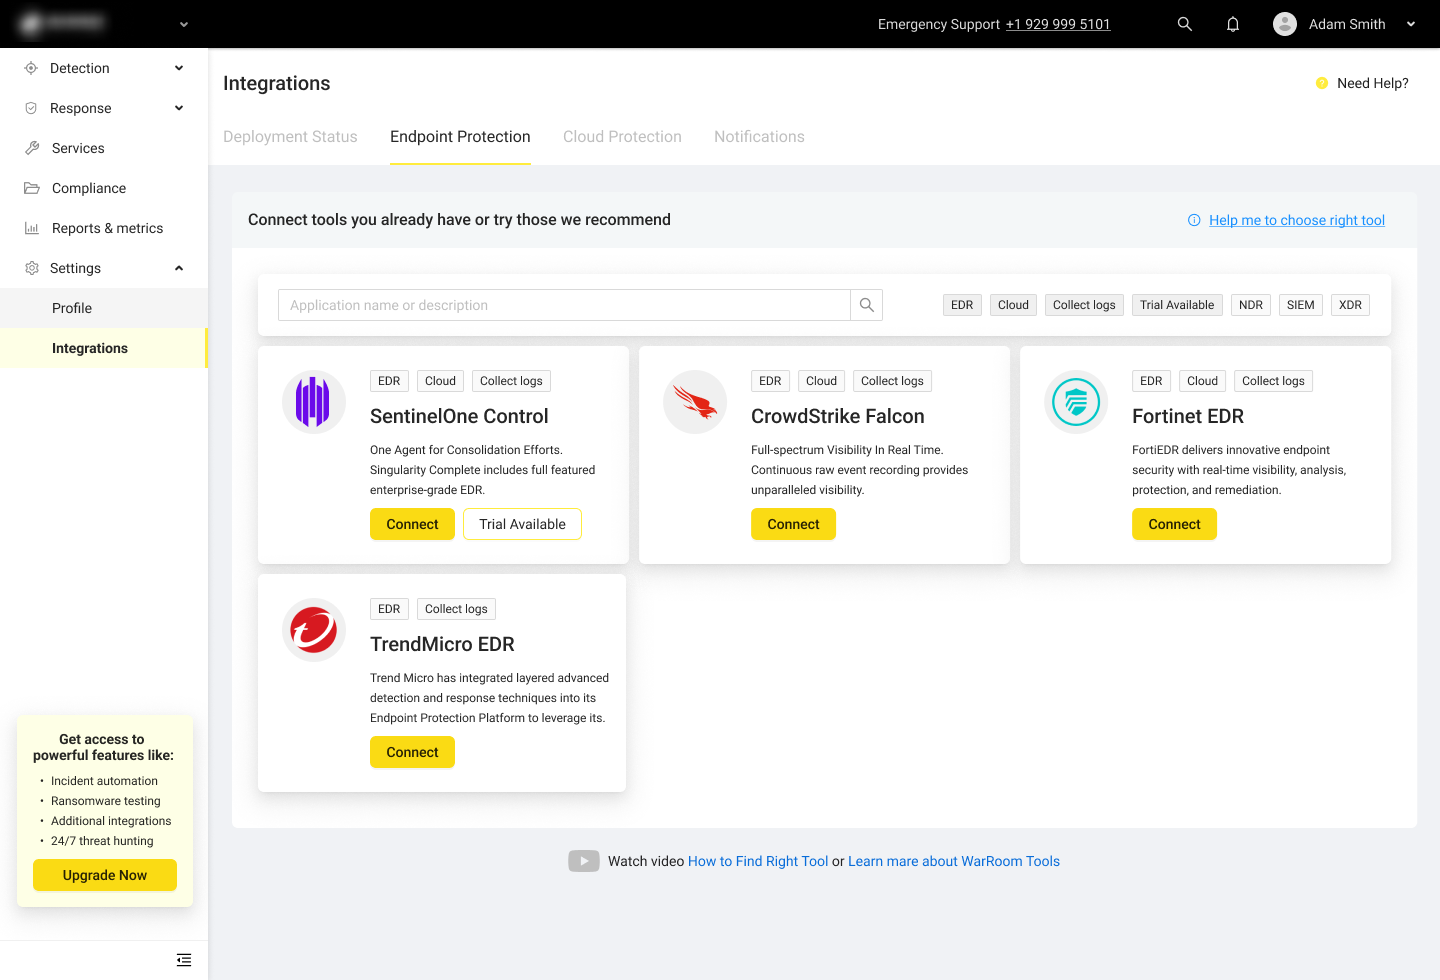Image resolution: width=1440 pixels, height=980 pixels.
Task: Click the Compliance folder icon
Action: pos(32,188)
